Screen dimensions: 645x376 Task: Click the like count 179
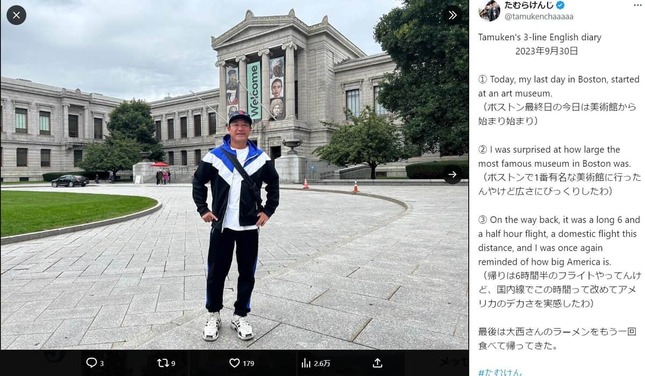tap(248, 363)
